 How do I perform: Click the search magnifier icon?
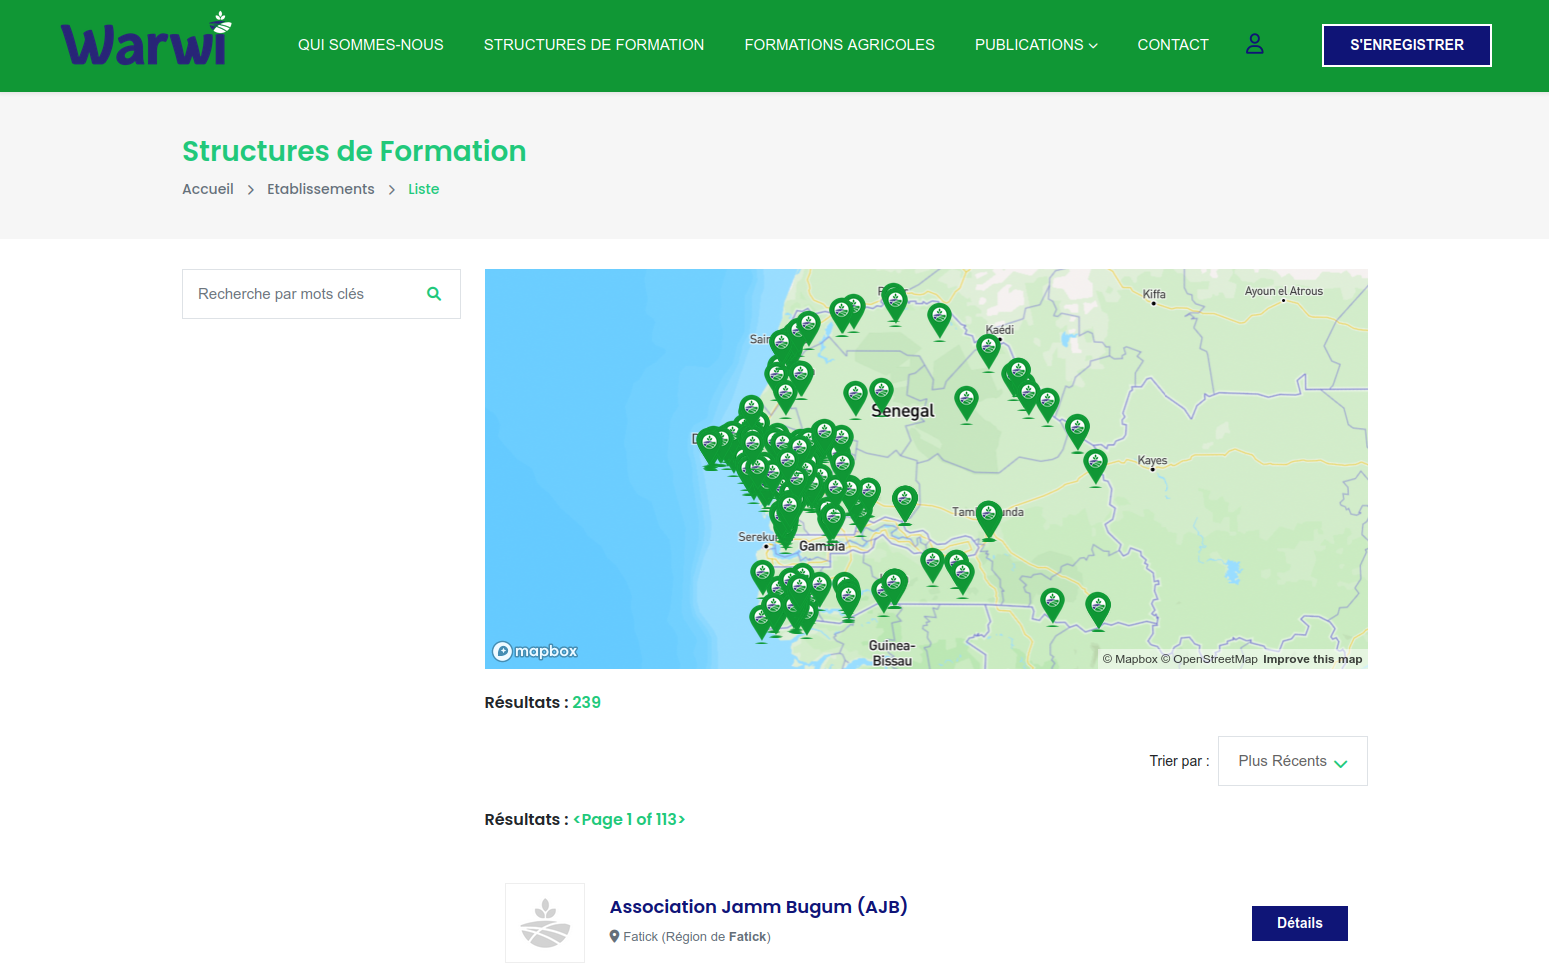coord(434,294)
